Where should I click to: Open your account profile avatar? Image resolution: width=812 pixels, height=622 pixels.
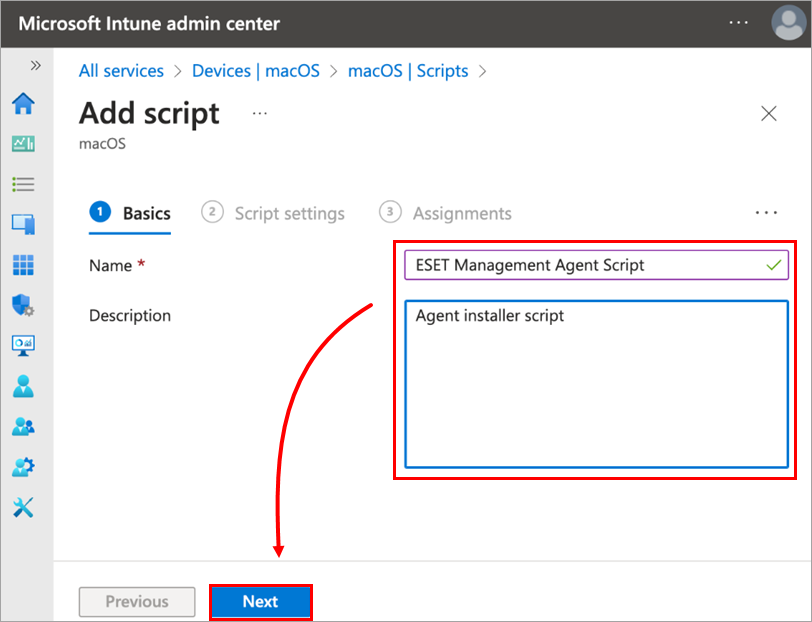tap(788, 23)
